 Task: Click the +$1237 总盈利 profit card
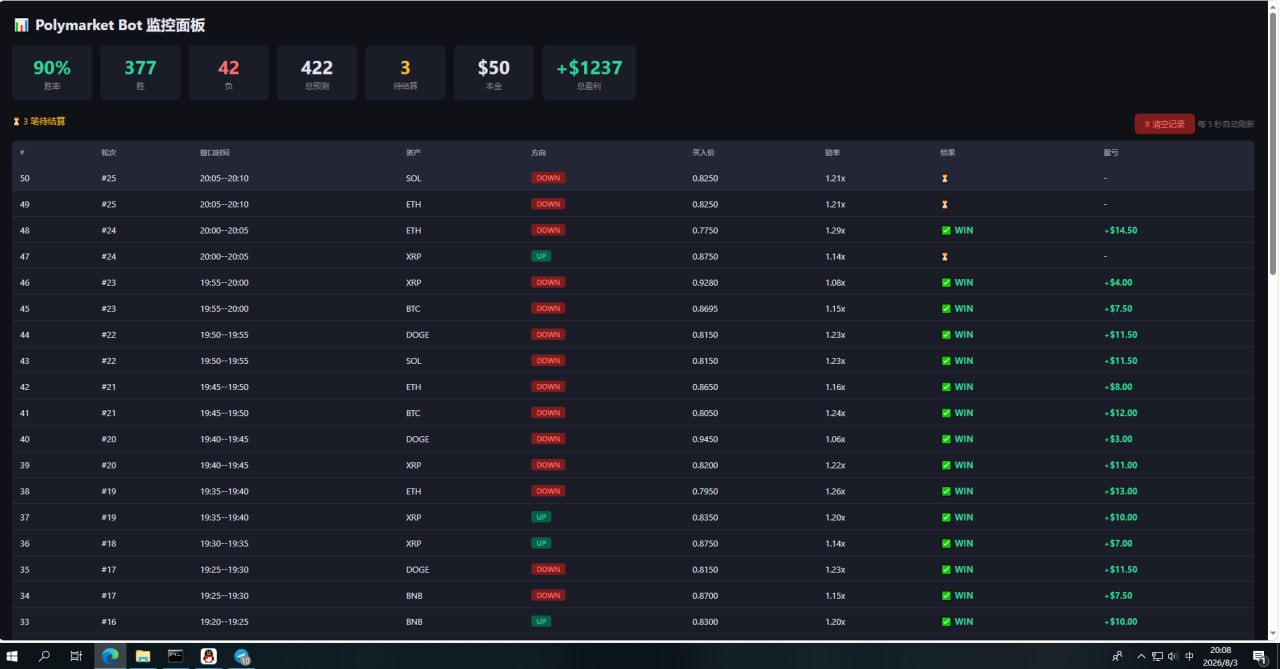point(589,73)
